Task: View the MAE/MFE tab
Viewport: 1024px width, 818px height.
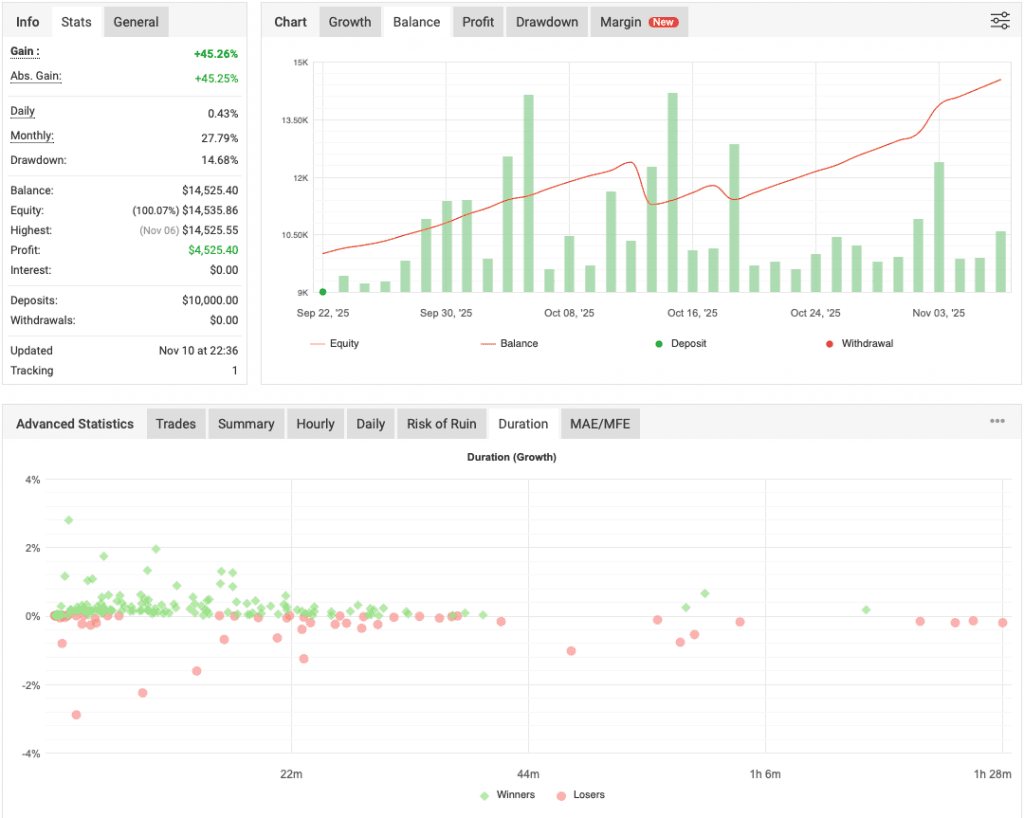Action: 599,423
